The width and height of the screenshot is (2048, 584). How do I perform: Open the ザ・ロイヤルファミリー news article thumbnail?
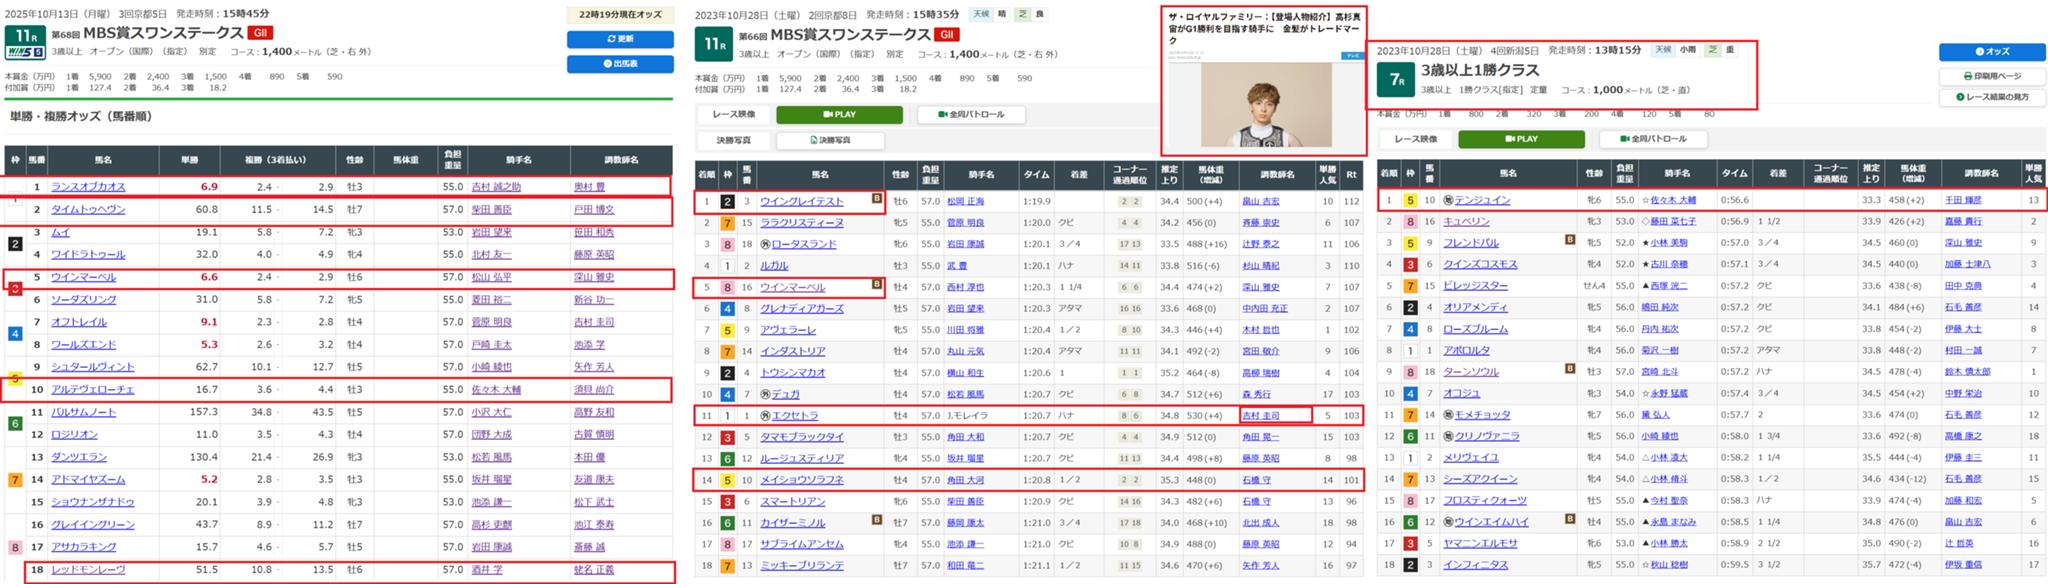pyautogui.click(x=1265, y=103)
